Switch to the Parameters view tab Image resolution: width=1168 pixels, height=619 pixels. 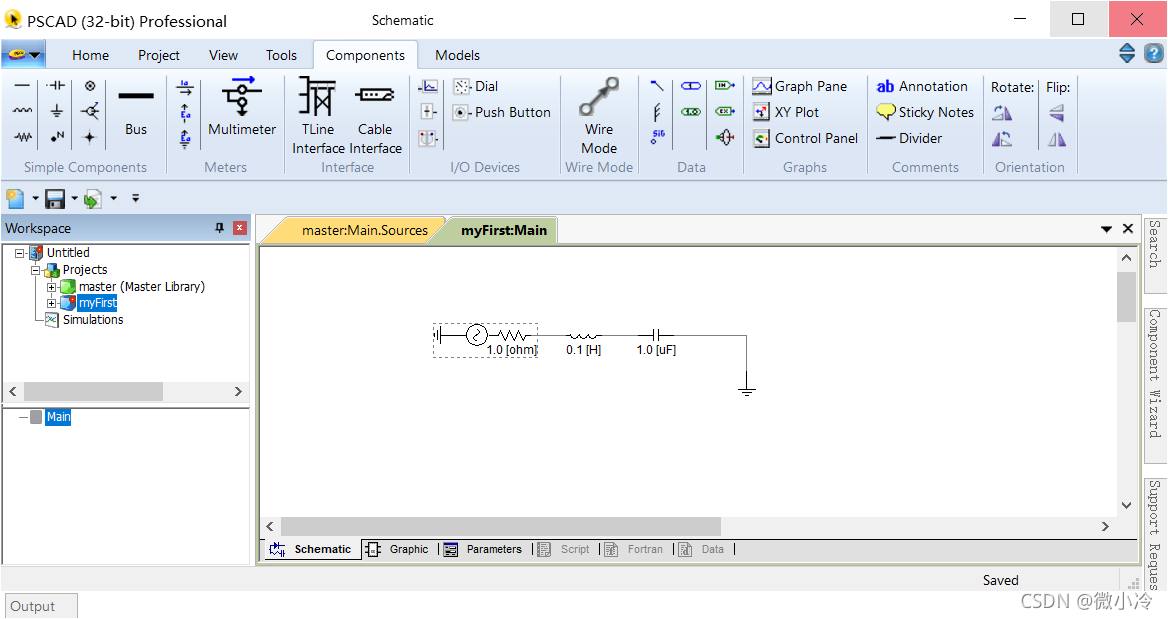(485, 550)
